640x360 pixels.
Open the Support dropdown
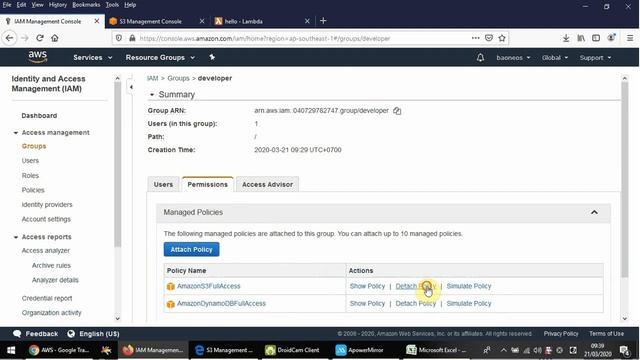point(596,58)
